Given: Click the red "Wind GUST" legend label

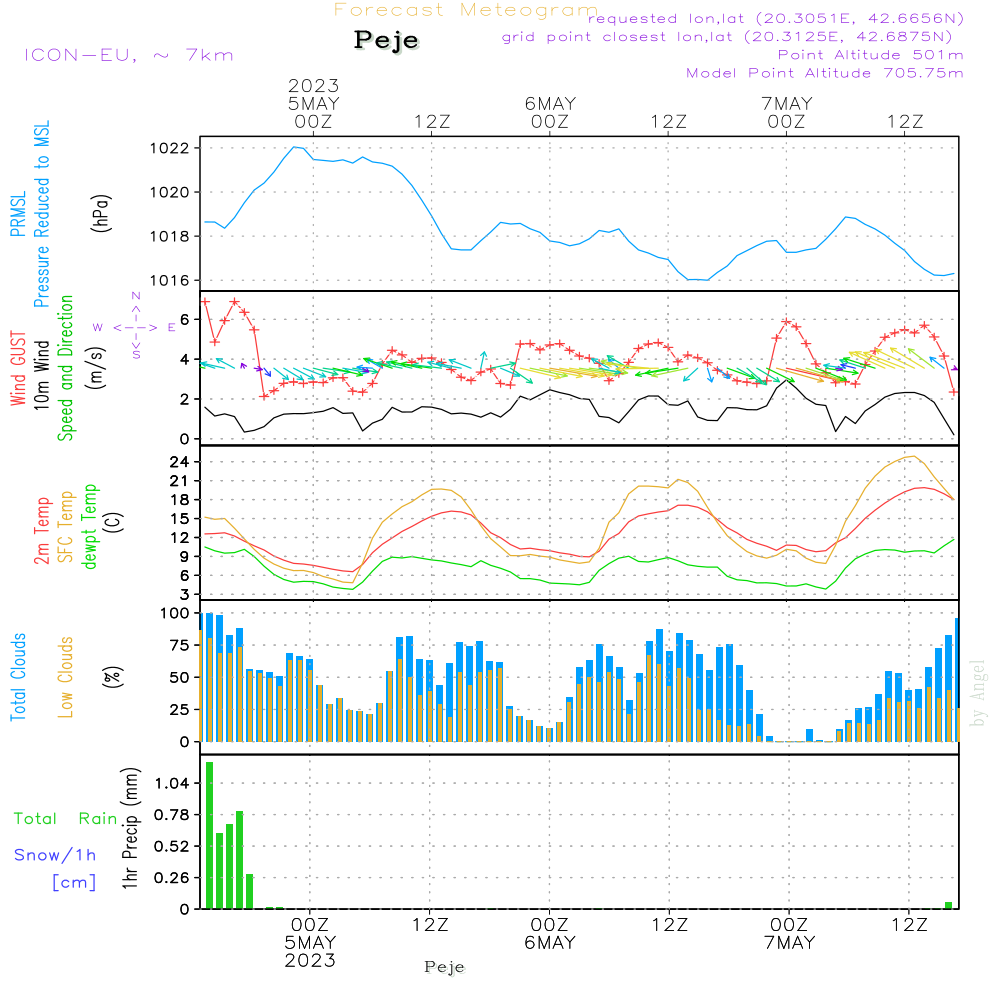Looking at the screenshot, I should pyautogui.click(x=18, y=368).
